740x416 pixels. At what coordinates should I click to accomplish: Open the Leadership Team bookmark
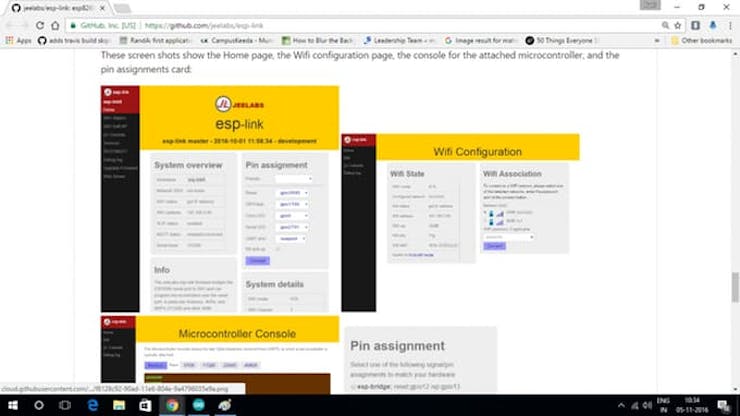click(400, 41)
